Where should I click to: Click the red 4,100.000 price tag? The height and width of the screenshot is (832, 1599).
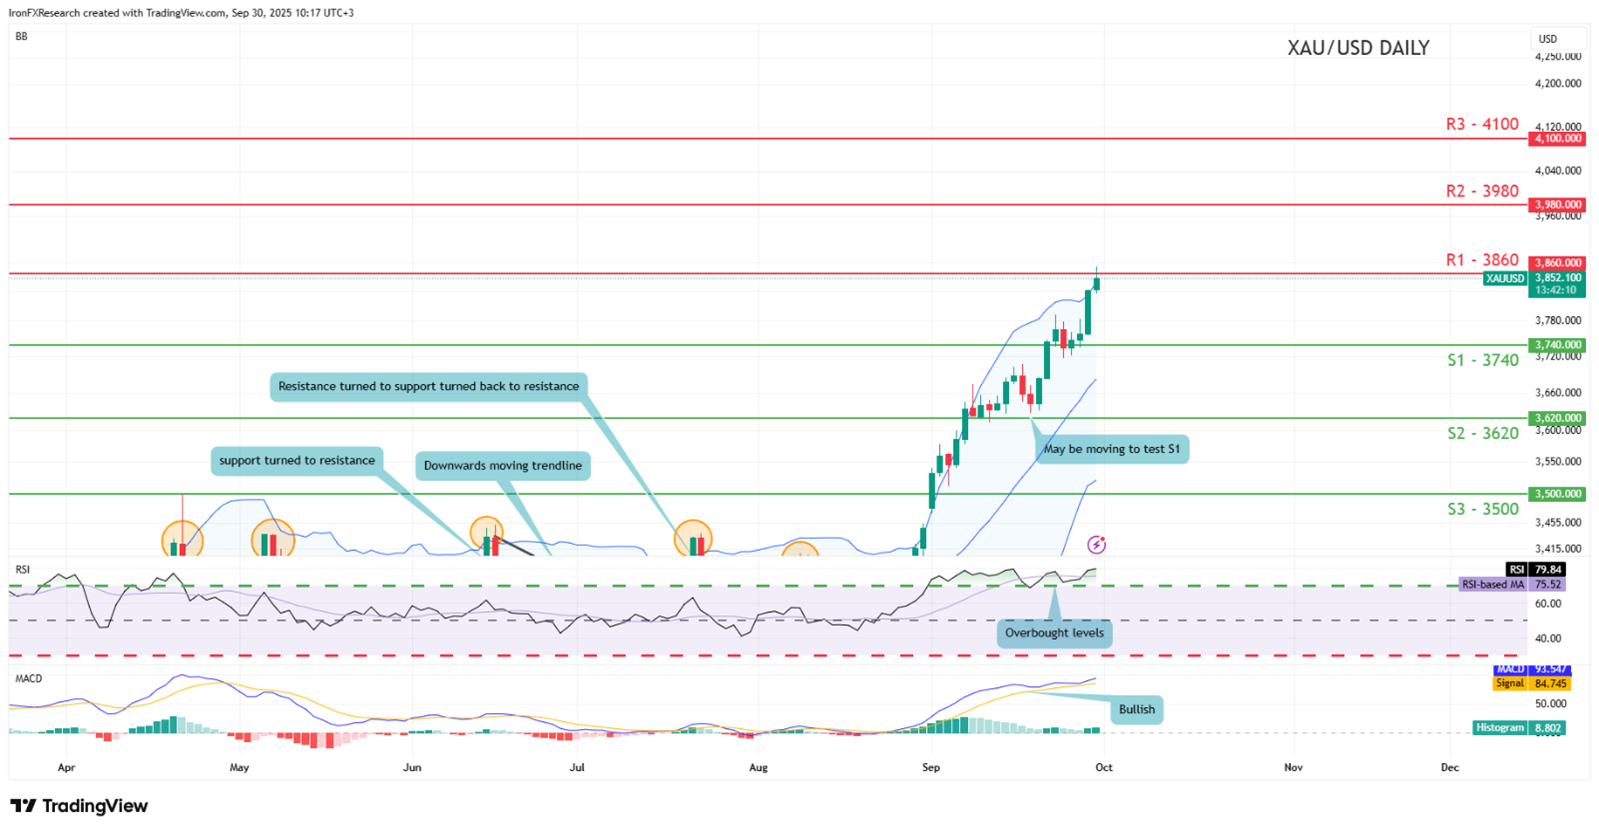1557,139
